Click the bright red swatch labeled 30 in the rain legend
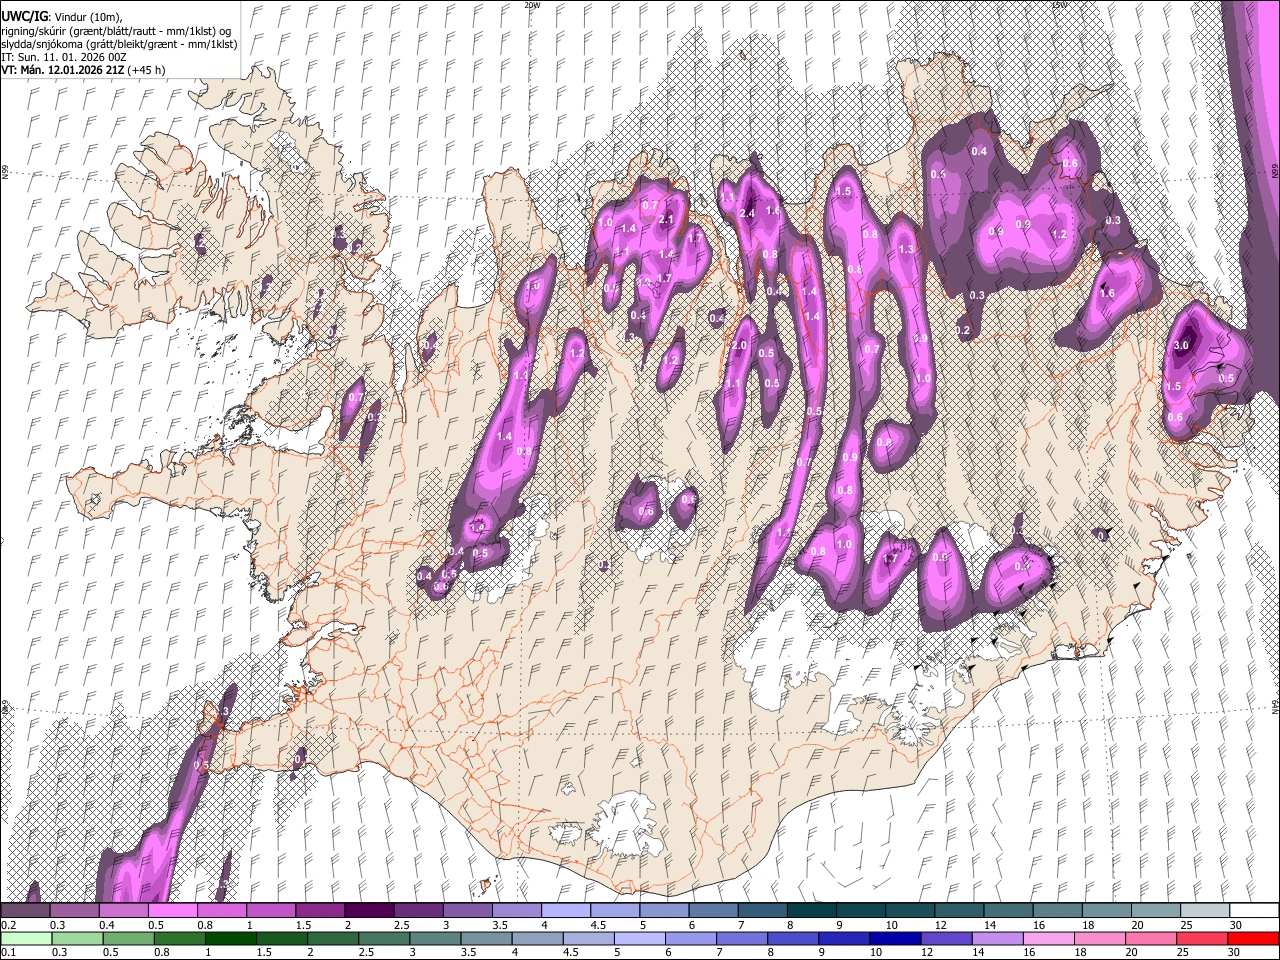The width and height of the screenshot is (1280, 960). pyautogui.click(x=1252, y=938)
